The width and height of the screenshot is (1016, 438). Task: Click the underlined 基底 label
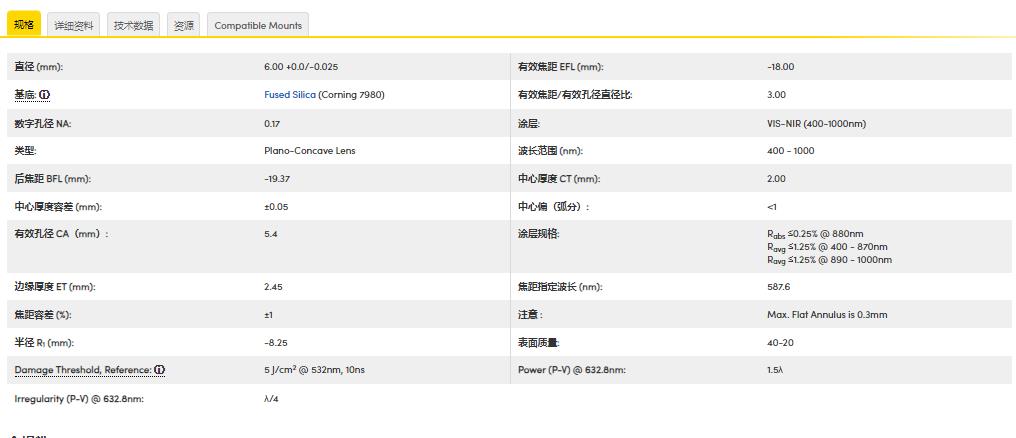click(x=25, y=95)
